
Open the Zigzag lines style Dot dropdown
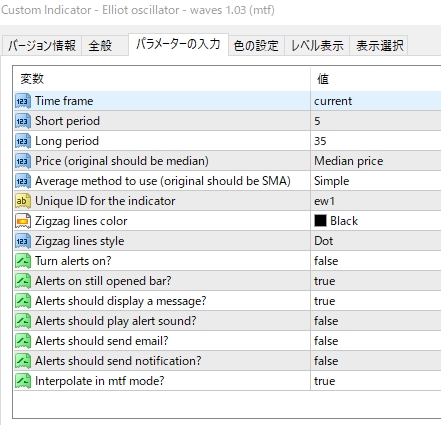tap(376, 241)
